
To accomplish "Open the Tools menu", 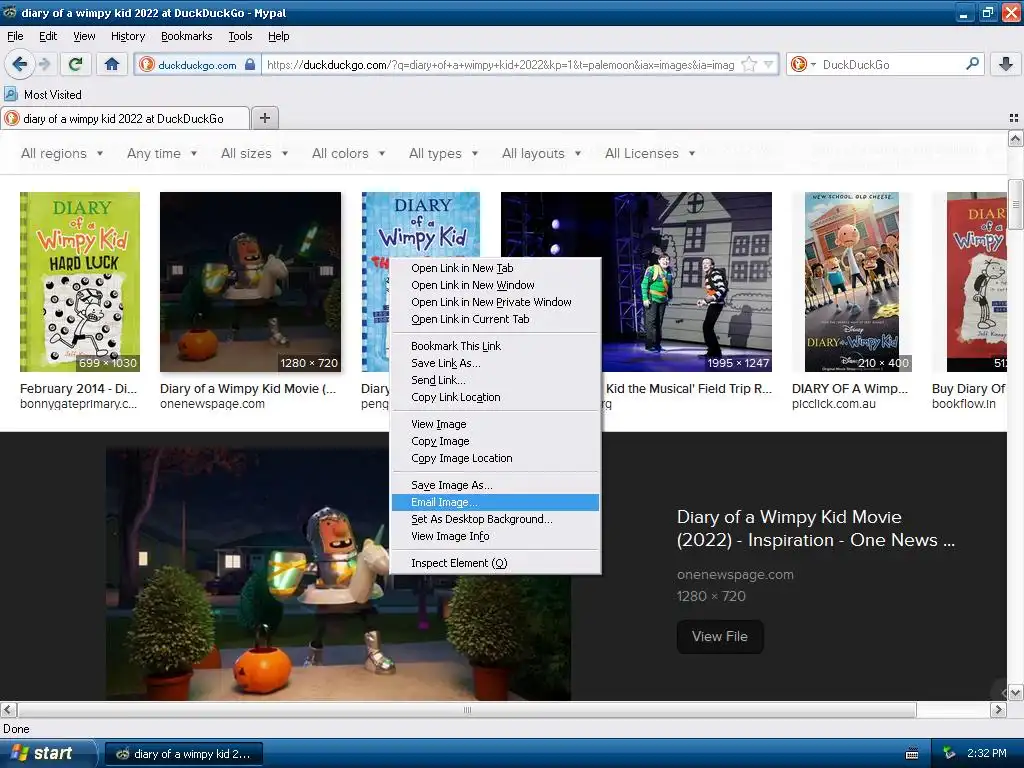I will click(x=240, y=36).
